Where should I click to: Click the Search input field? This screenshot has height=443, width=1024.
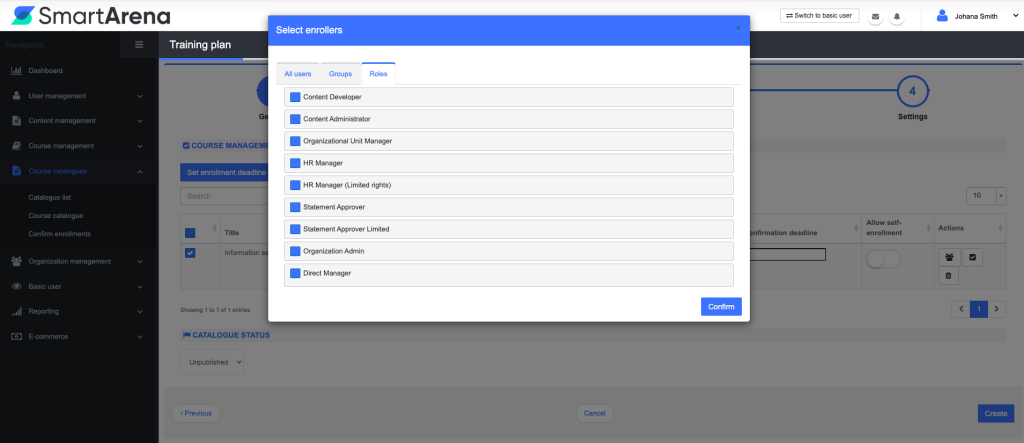tap(224, 196)
